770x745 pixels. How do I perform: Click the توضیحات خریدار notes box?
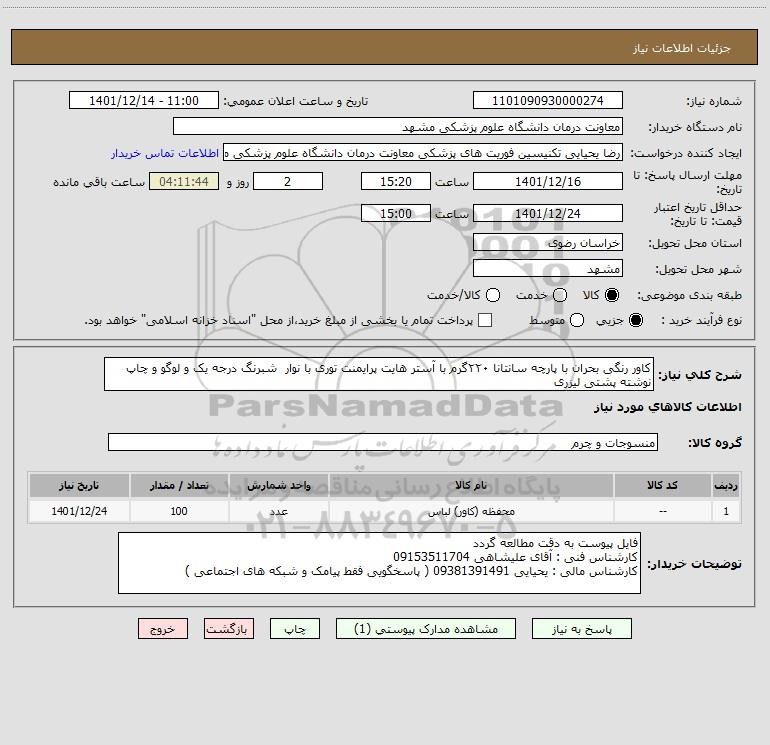coord(379,563)
